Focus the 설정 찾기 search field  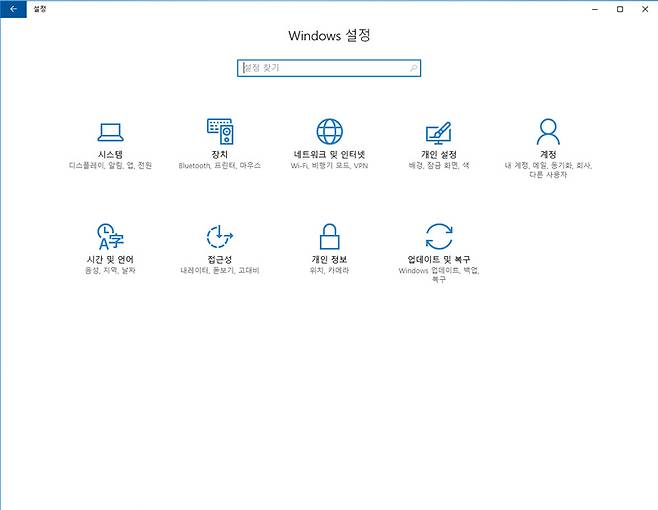[x=320, y=68]
